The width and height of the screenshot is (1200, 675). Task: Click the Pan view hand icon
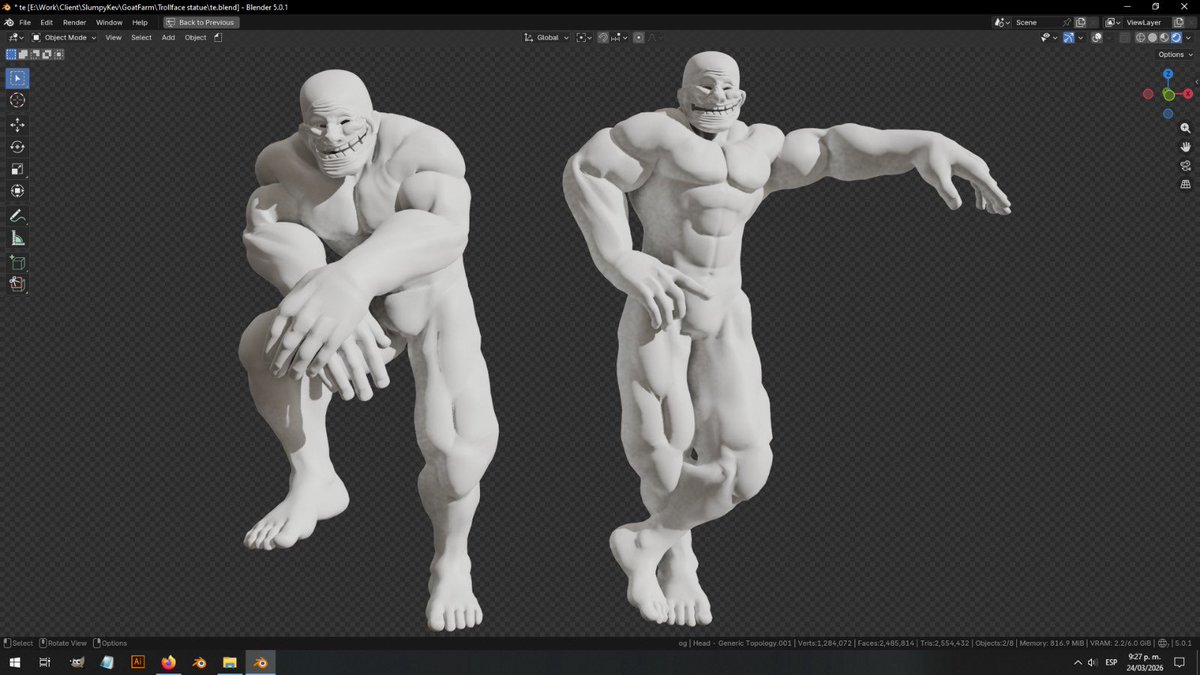[1186, 147]
